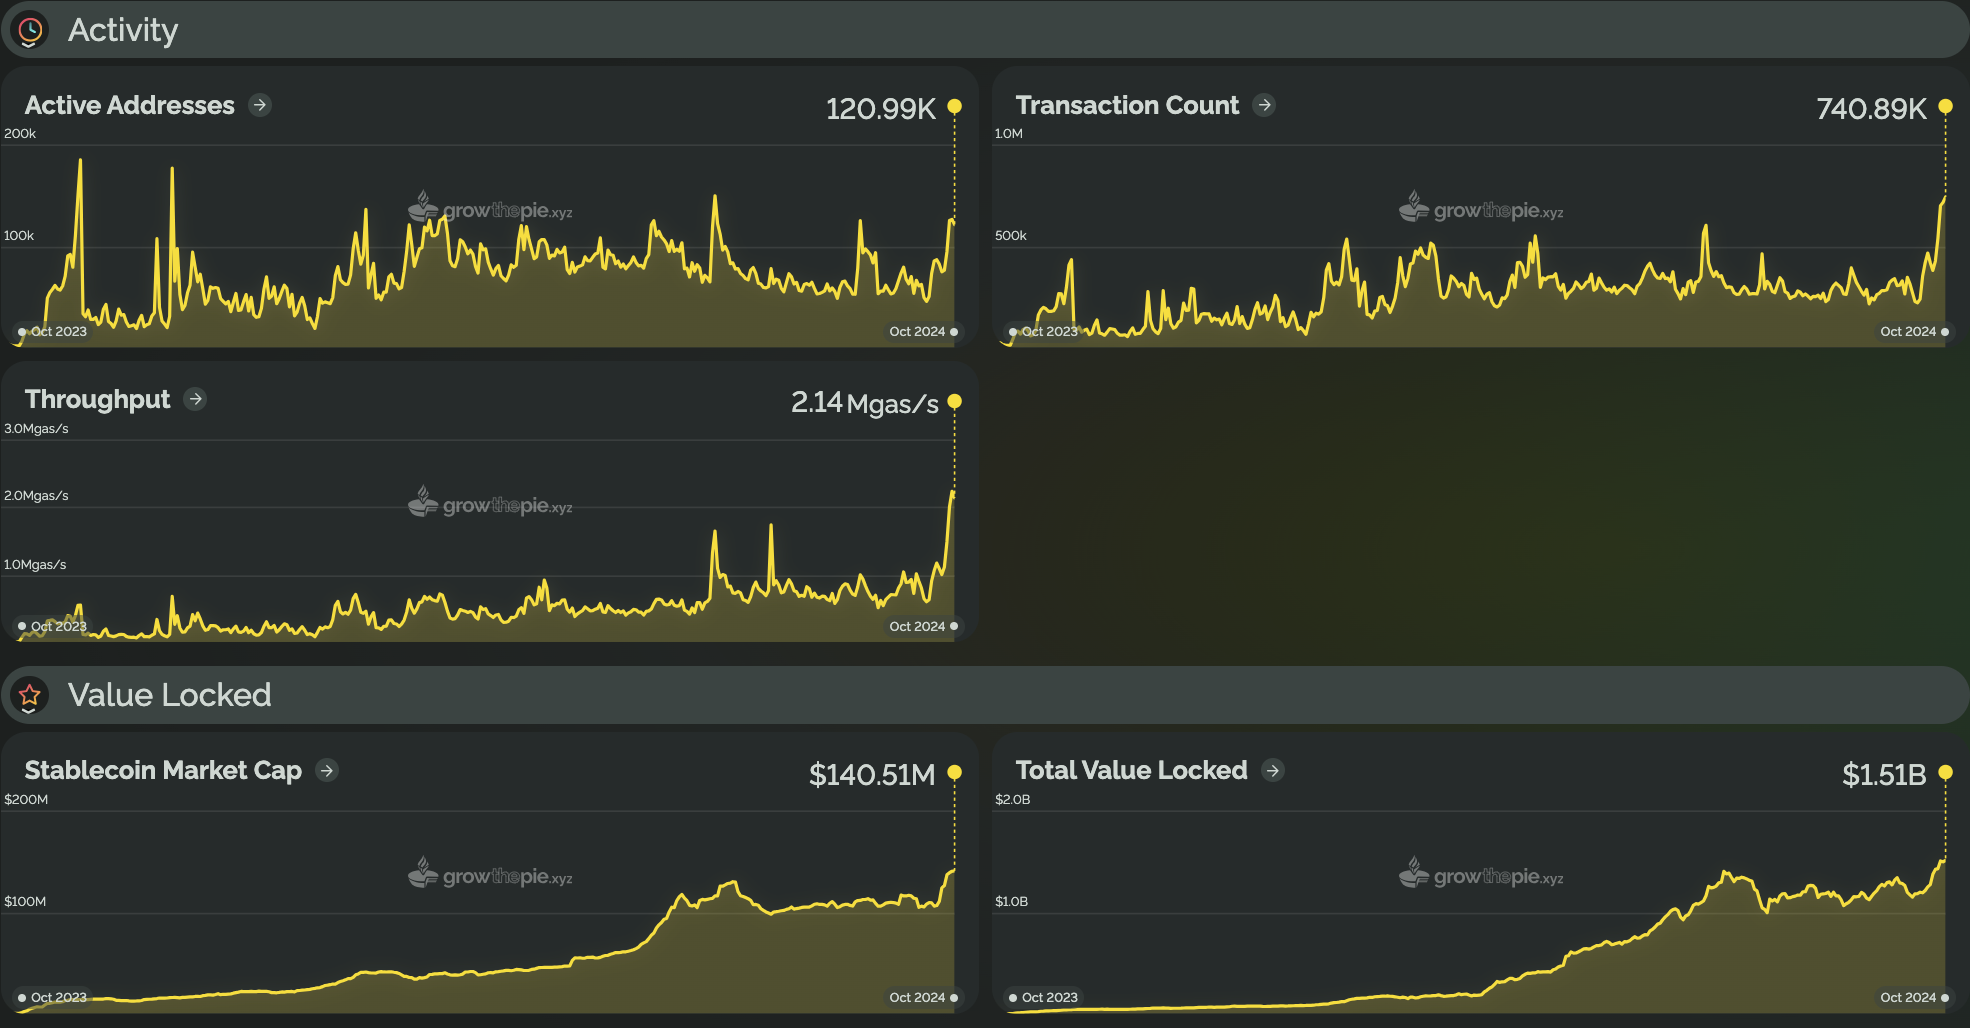The width and height of the screenshot is (1970, 1028).
Task: Click the Activity clock icon
Action: (30, 30)
